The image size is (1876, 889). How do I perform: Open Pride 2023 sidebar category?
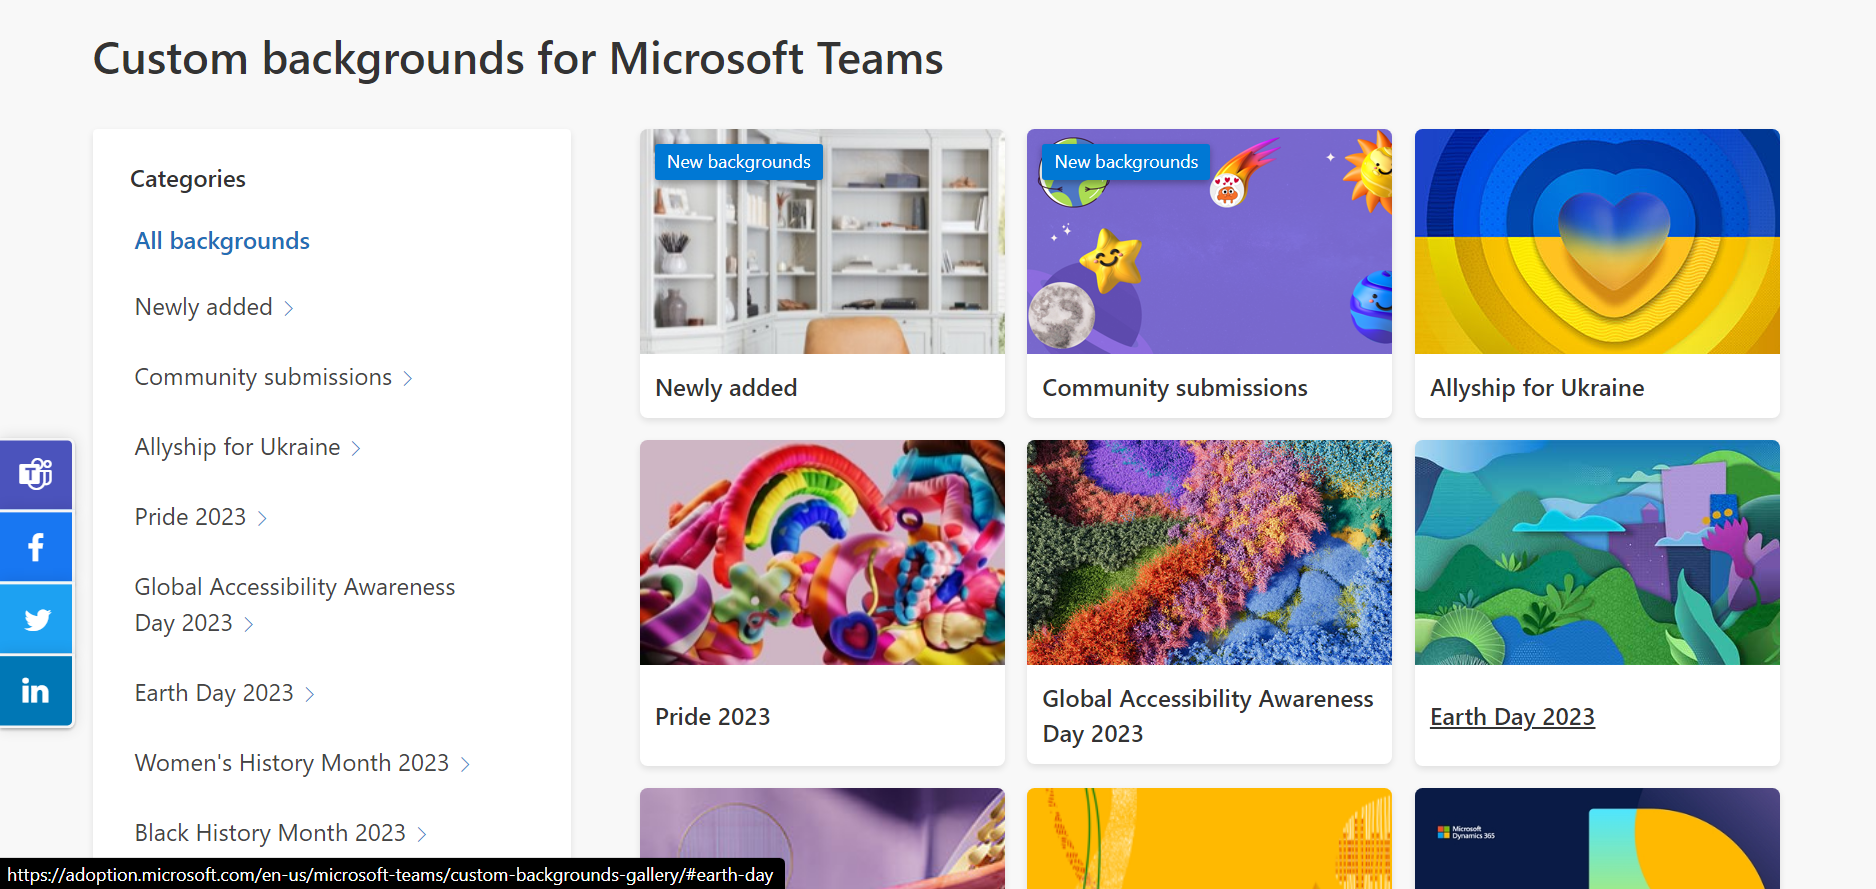pyautogui.click(x=200, y=517)
